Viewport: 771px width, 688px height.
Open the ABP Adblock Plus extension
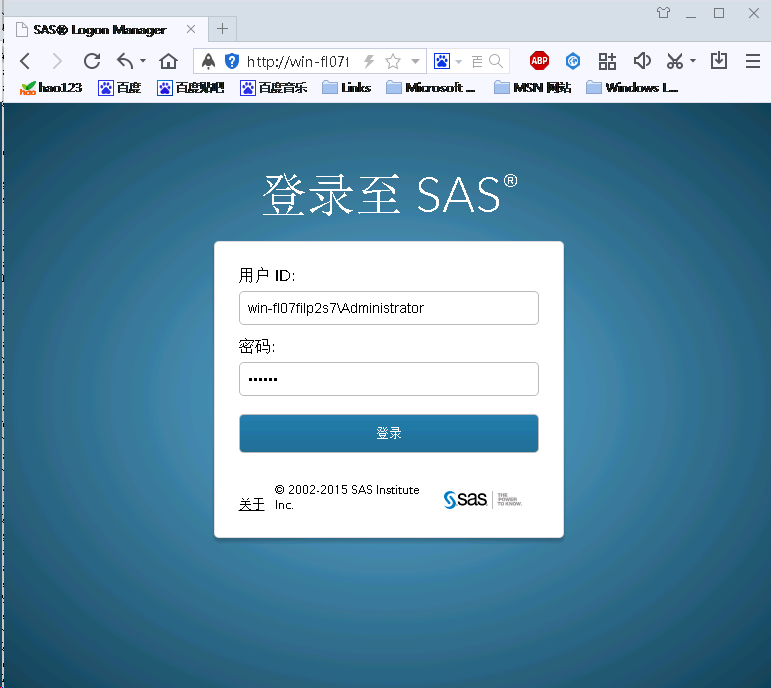[x=539, y=60]
